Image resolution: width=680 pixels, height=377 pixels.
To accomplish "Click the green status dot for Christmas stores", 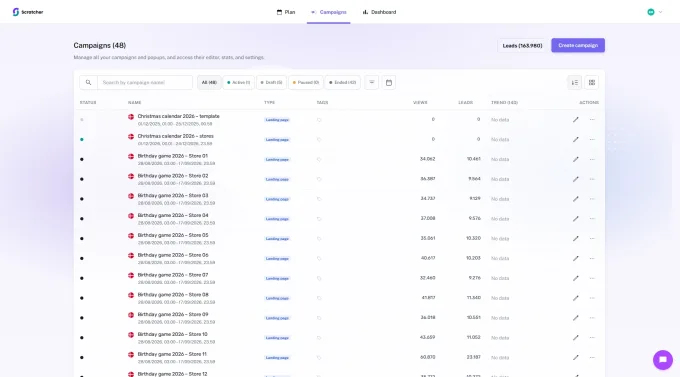I will click(82, 140).
